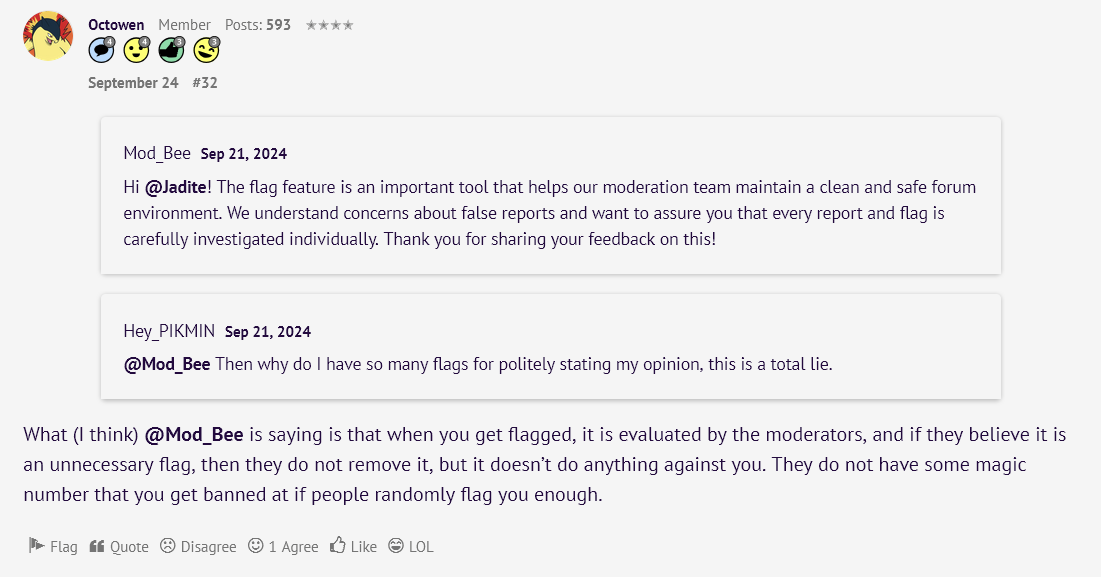Viewport: 1101px width, 577px height.
Task: Quote Octowen's post
Action: coord(119,546)
